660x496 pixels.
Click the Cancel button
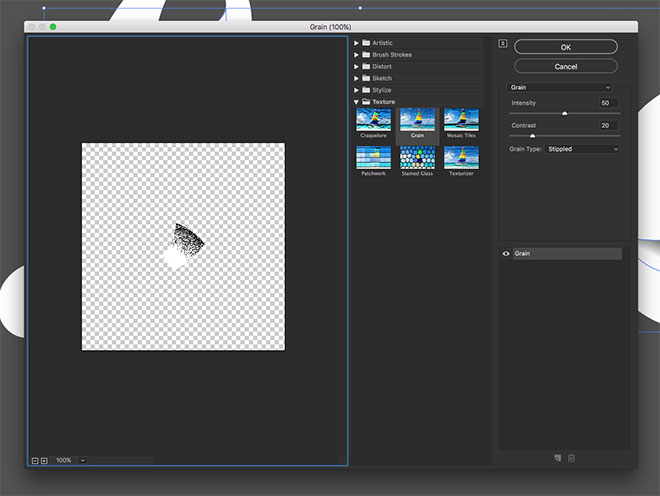pyautogui.click(x=566, y=66)
